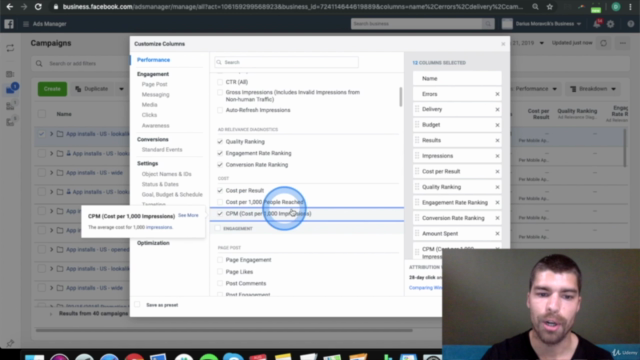Open the business account dropdown
Viewport: 640px width, 360px height.
(x=542, y=24)
